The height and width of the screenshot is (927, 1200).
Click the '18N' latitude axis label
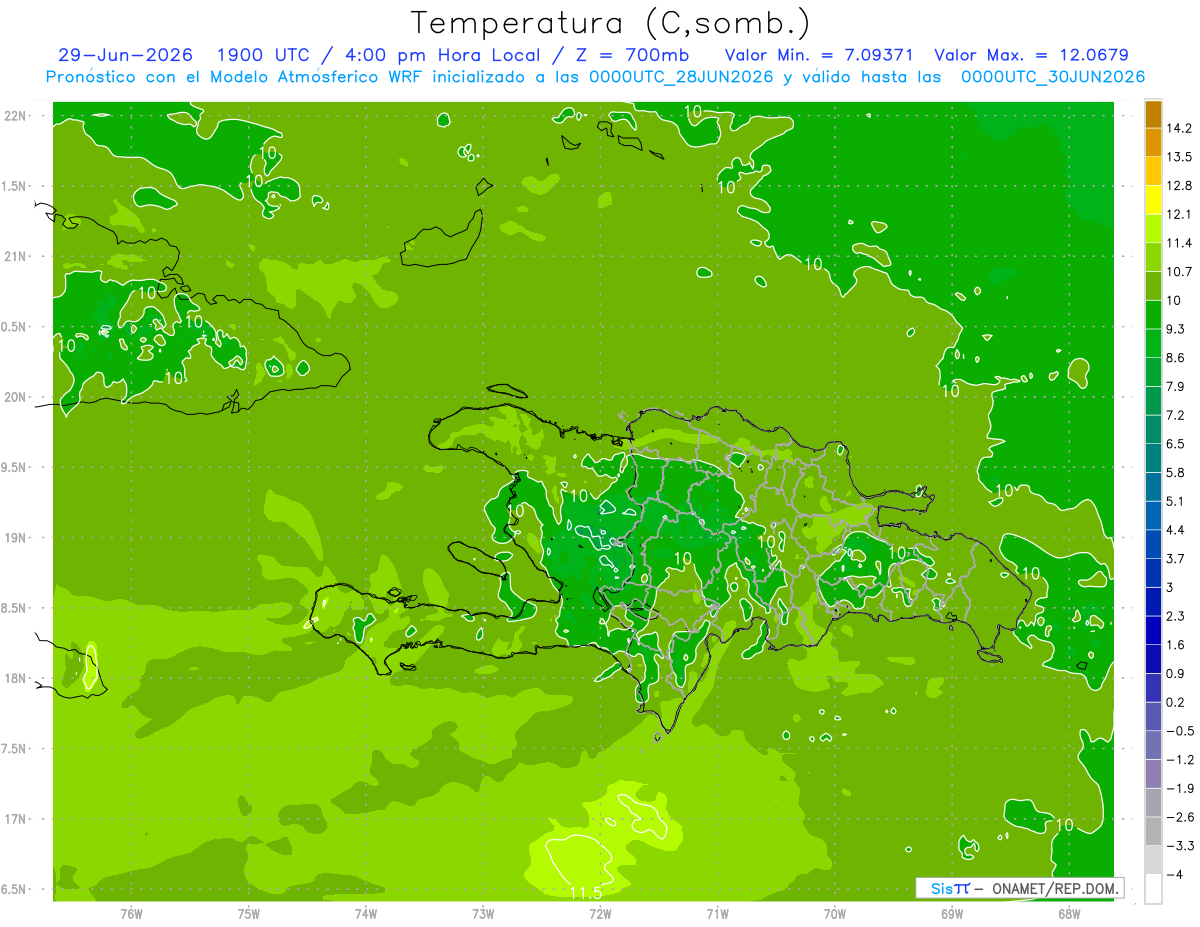(15, 678)
